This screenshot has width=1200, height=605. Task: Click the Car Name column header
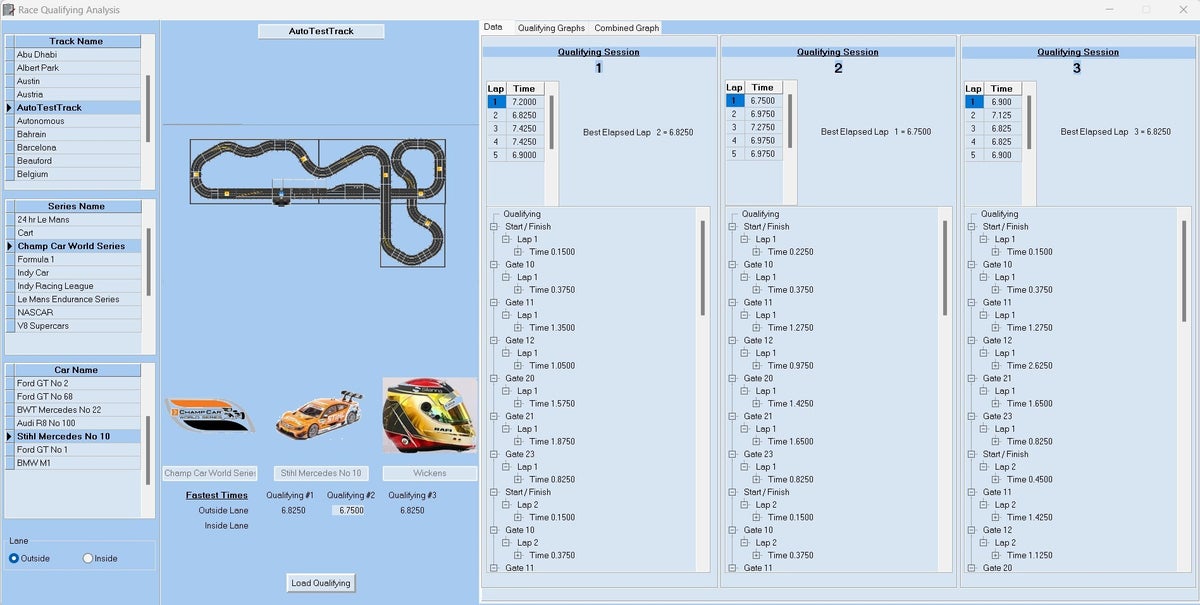pos(77,370)
